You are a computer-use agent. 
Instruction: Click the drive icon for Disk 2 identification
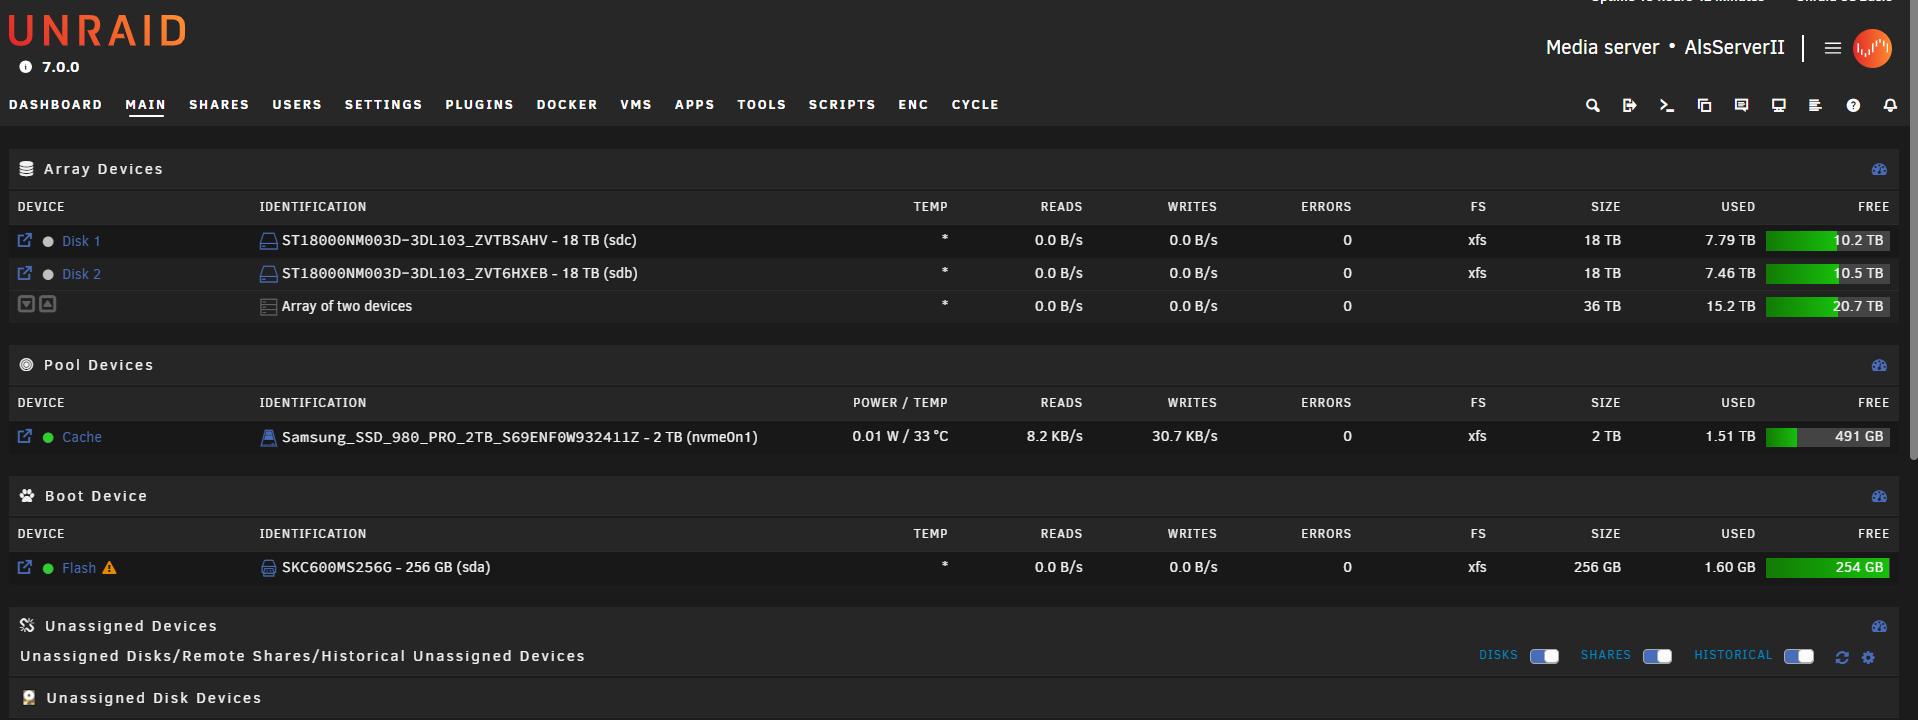pos(268,274)
